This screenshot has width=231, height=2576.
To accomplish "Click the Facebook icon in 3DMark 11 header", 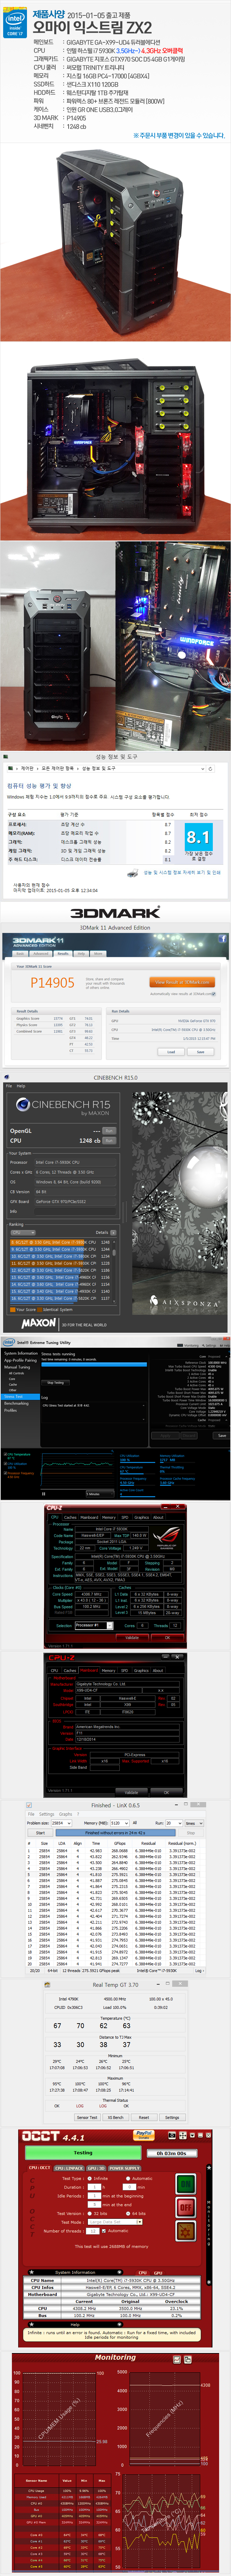I will coord(222,939).
